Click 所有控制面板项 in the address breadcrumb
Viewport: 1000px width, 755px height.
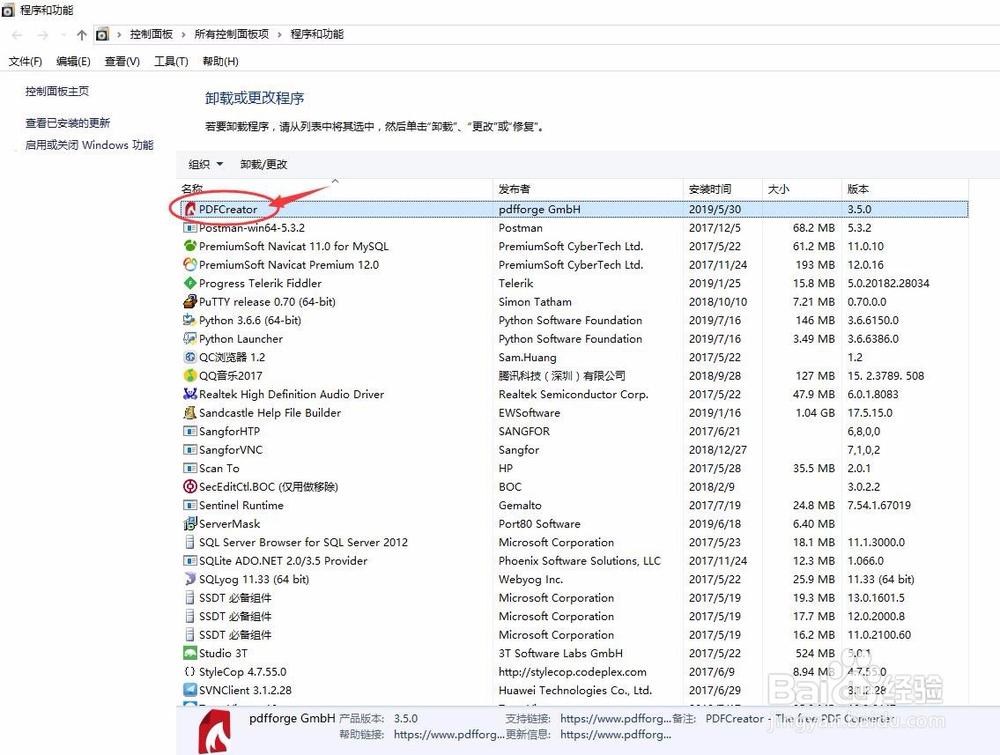pos(232,34)
